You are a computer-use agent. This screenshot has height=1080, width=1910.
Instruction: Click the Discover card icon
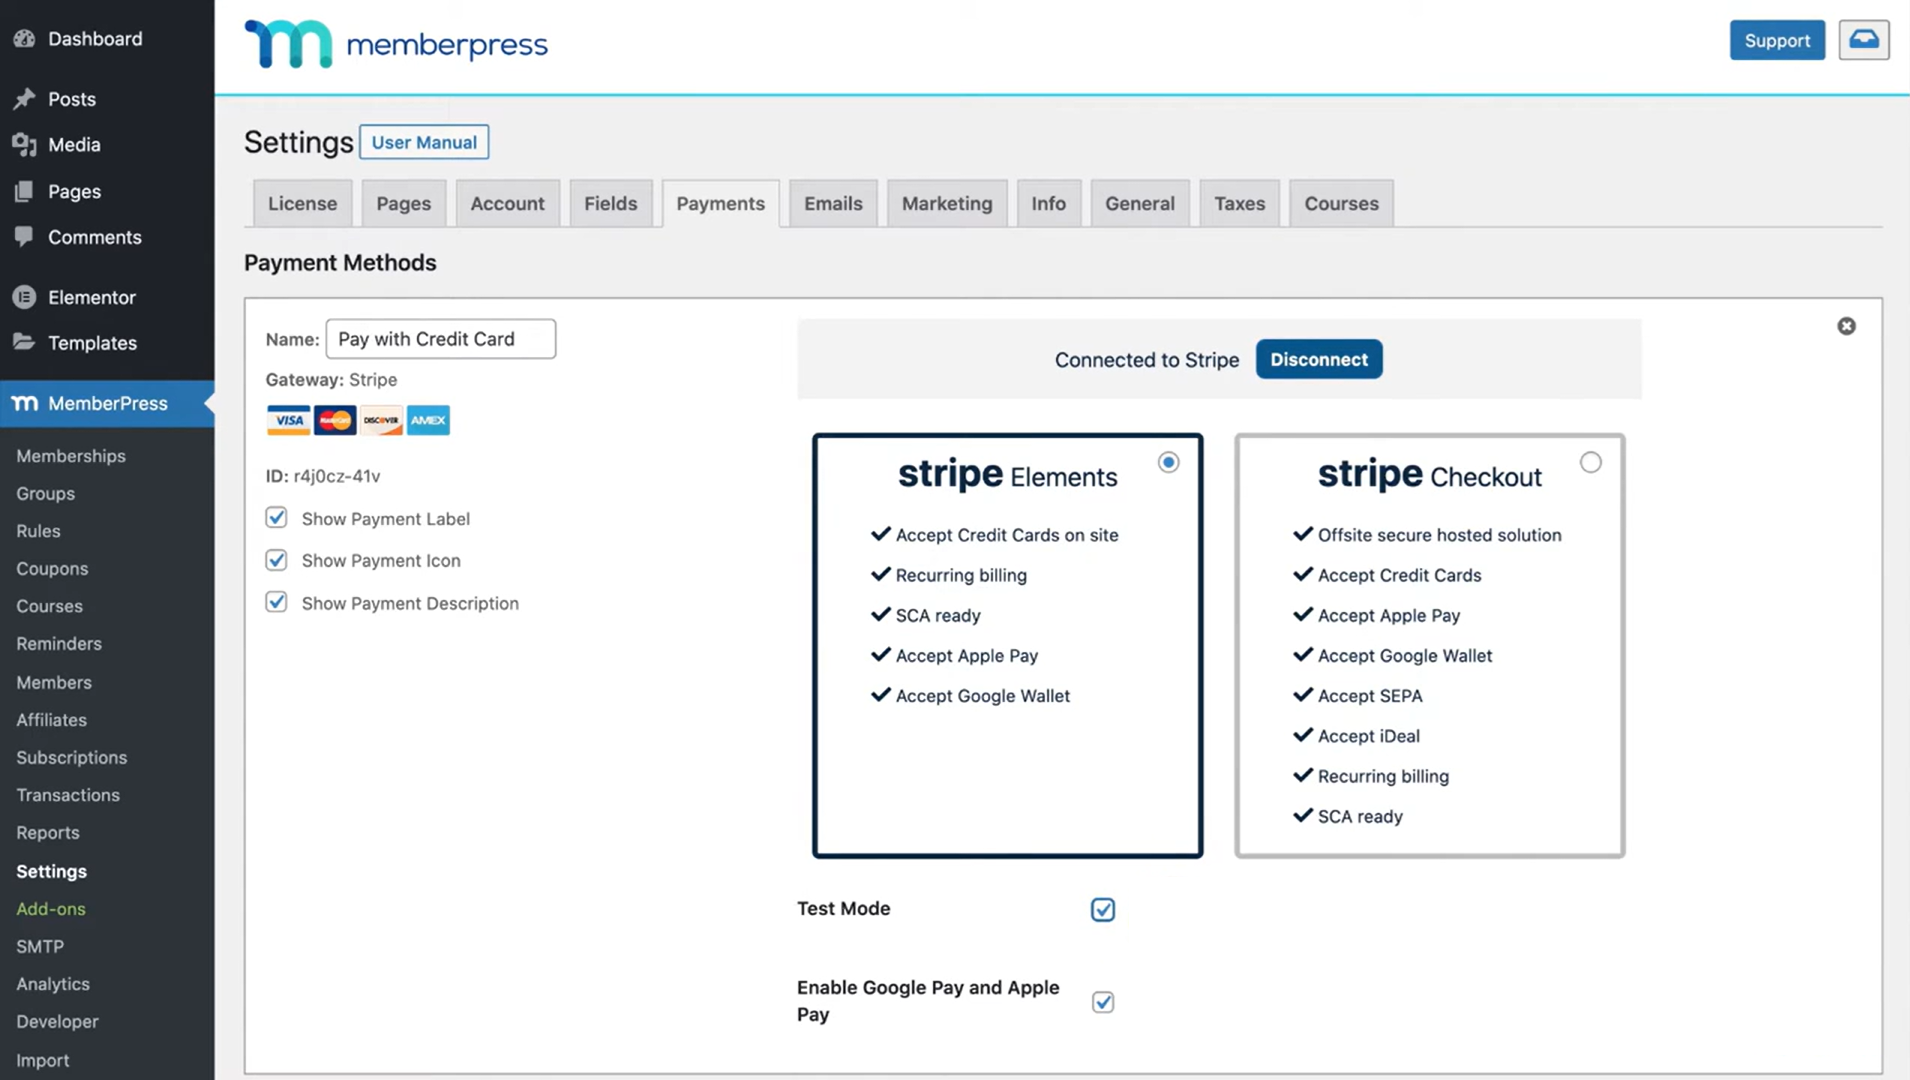pos(381,420)
